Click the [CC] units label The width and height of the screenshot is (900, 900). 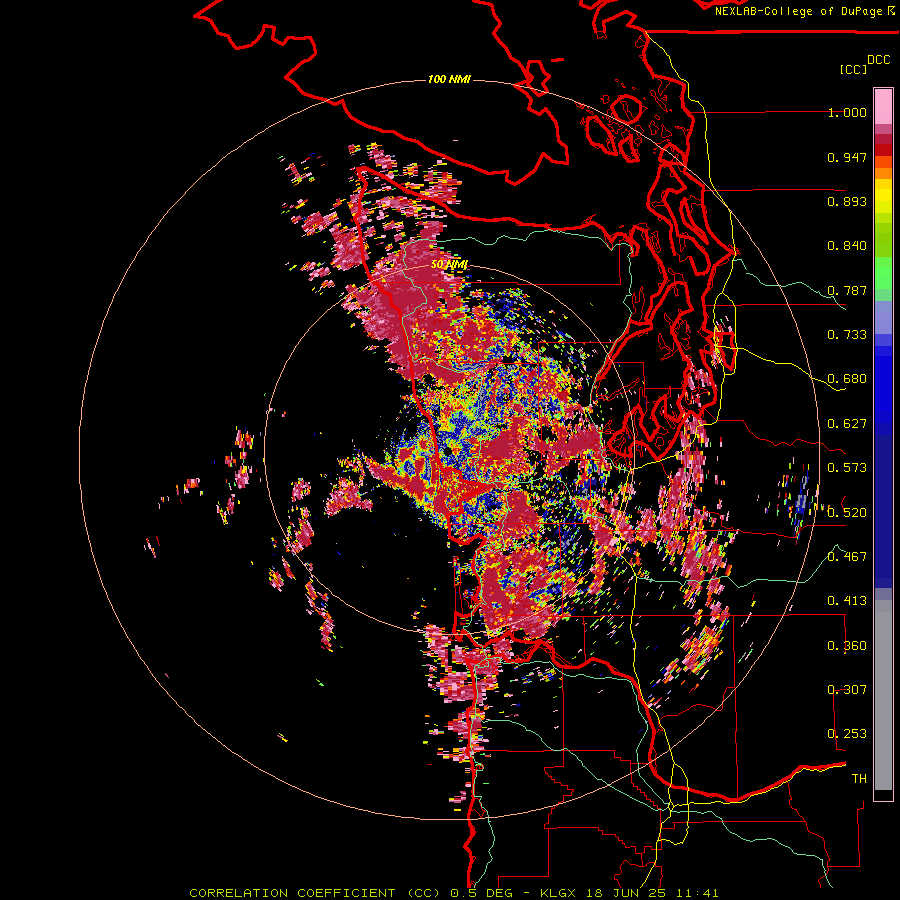[852, 69]
